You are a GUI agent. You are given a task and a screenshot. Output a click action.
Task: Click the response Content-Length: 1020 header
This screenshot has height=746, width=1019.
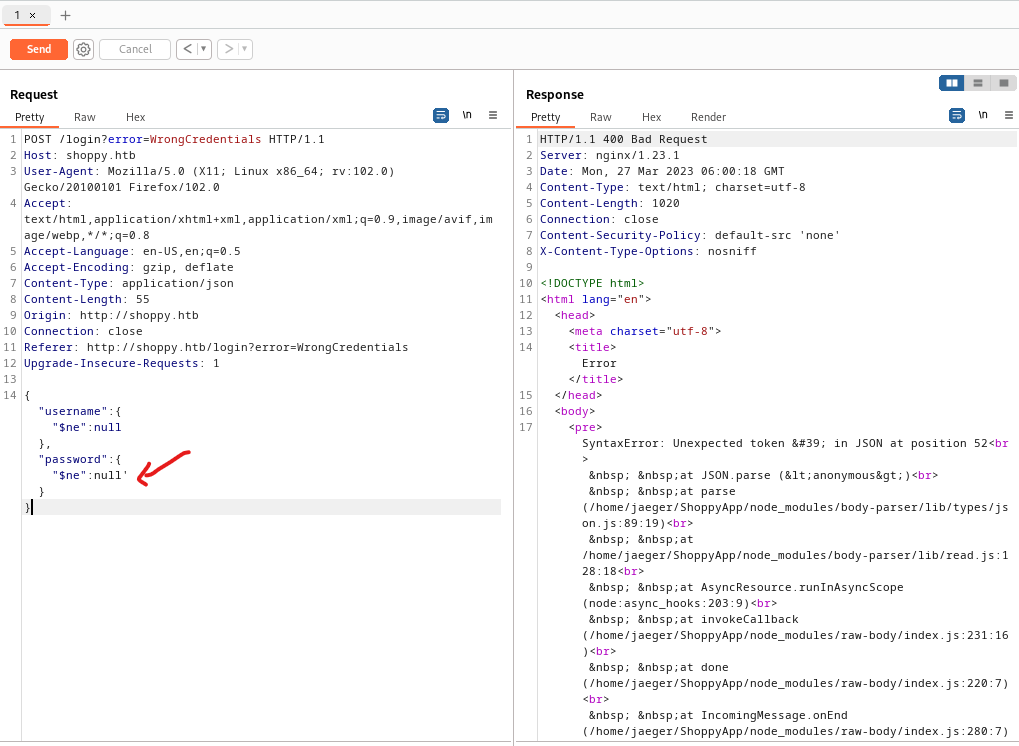point(610,203)
